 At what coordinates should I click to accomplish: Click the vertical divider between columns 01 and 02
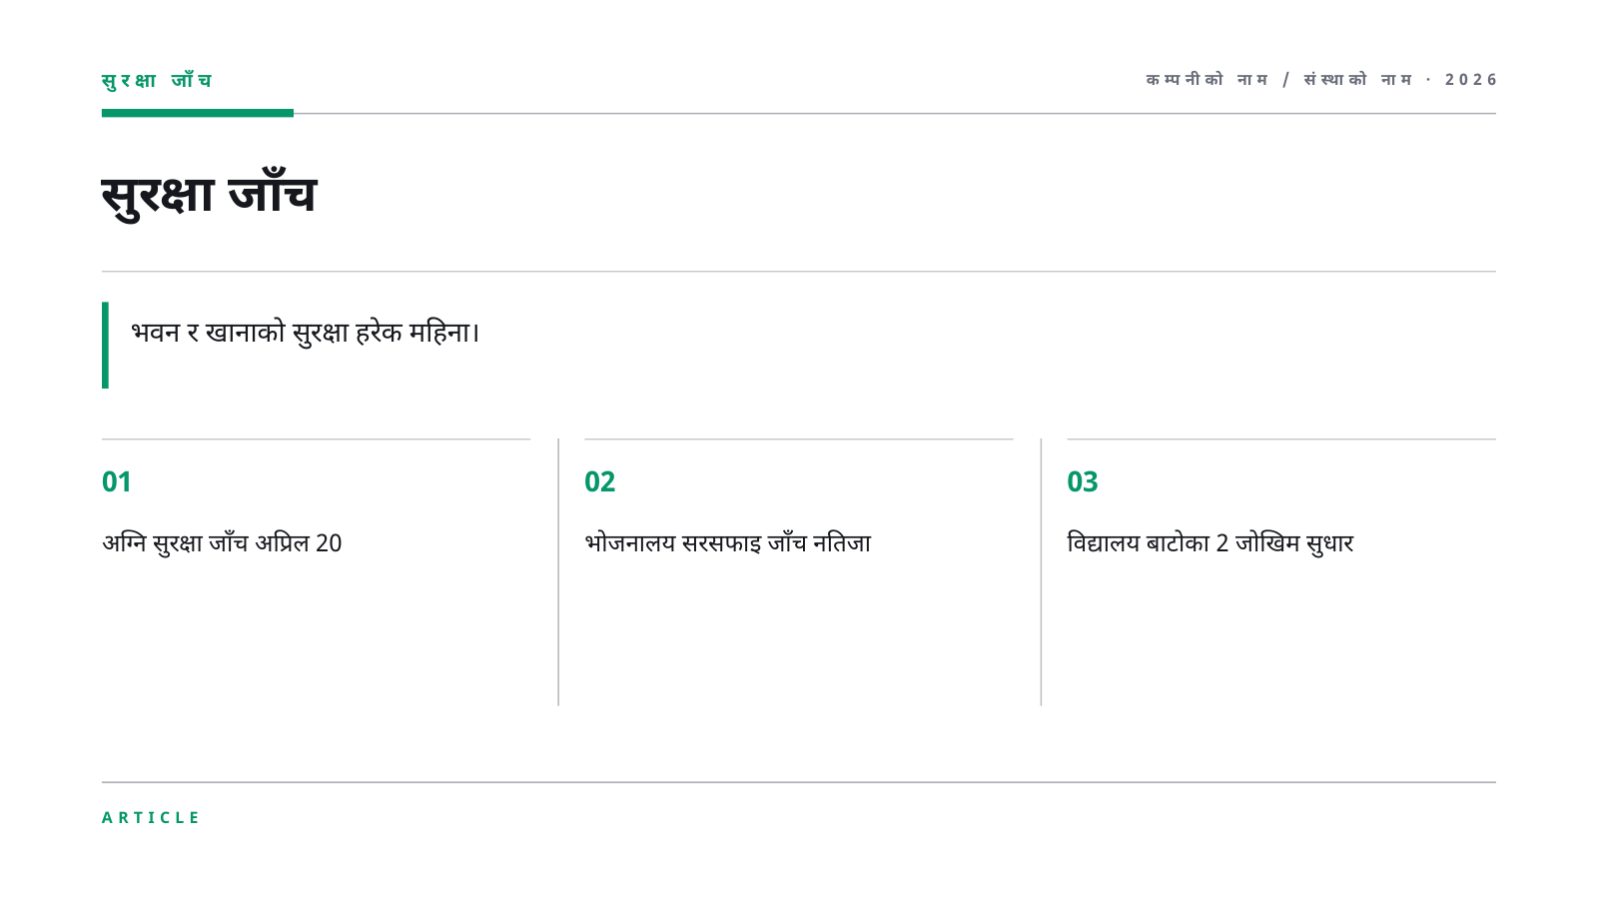point(558,572)
